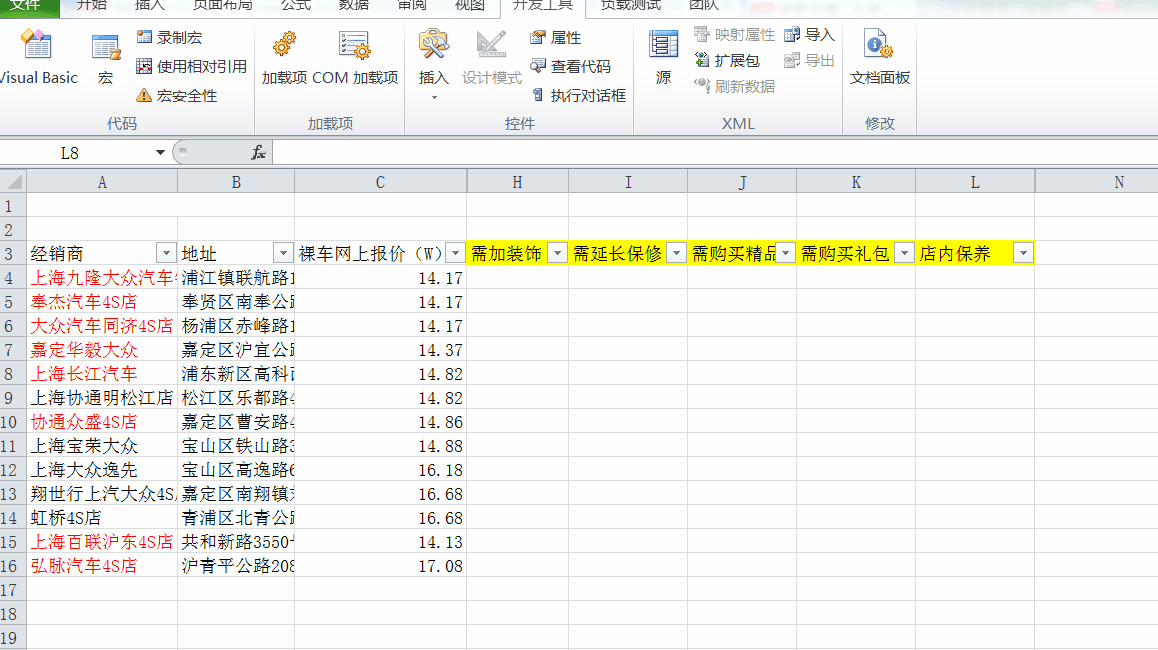Select row 8 header

pyautogui.click(x=13, y=374)
